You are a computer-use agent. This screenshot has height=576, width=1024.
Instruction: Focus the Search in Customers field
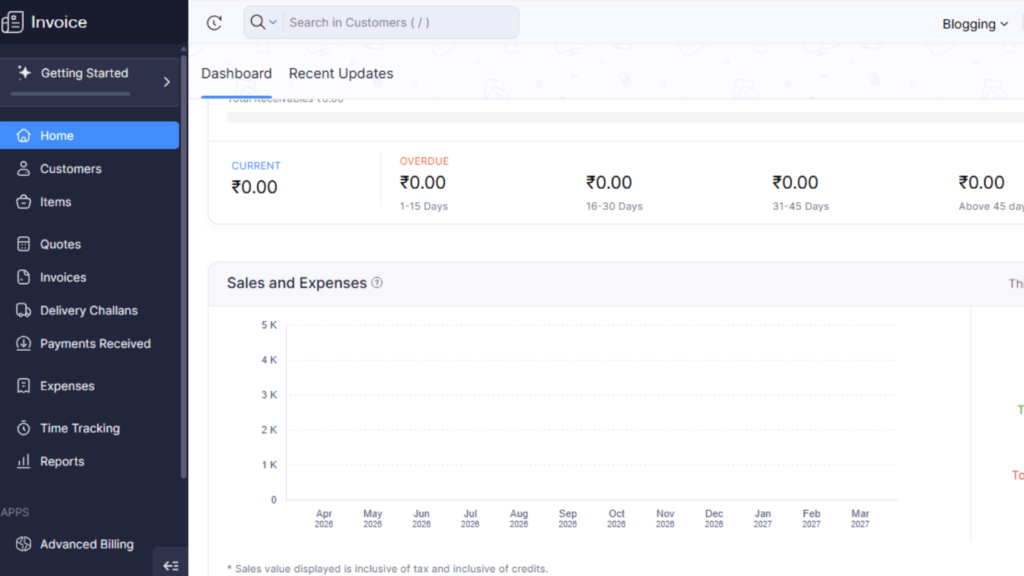point(401,22)
